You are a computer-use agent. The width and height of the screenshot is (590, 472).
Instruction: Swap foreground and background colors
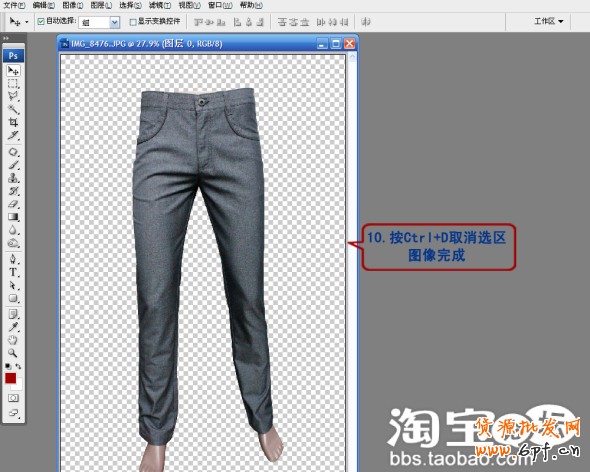[18, 366]
